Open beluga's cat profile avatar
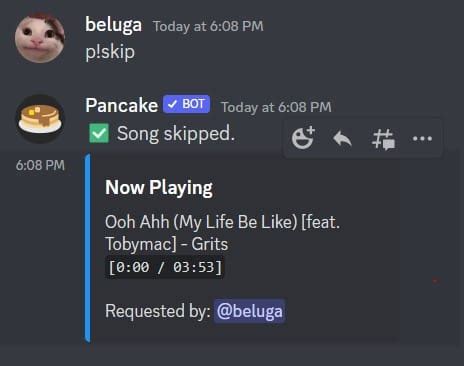464x366 pixels. coord(40,38)
